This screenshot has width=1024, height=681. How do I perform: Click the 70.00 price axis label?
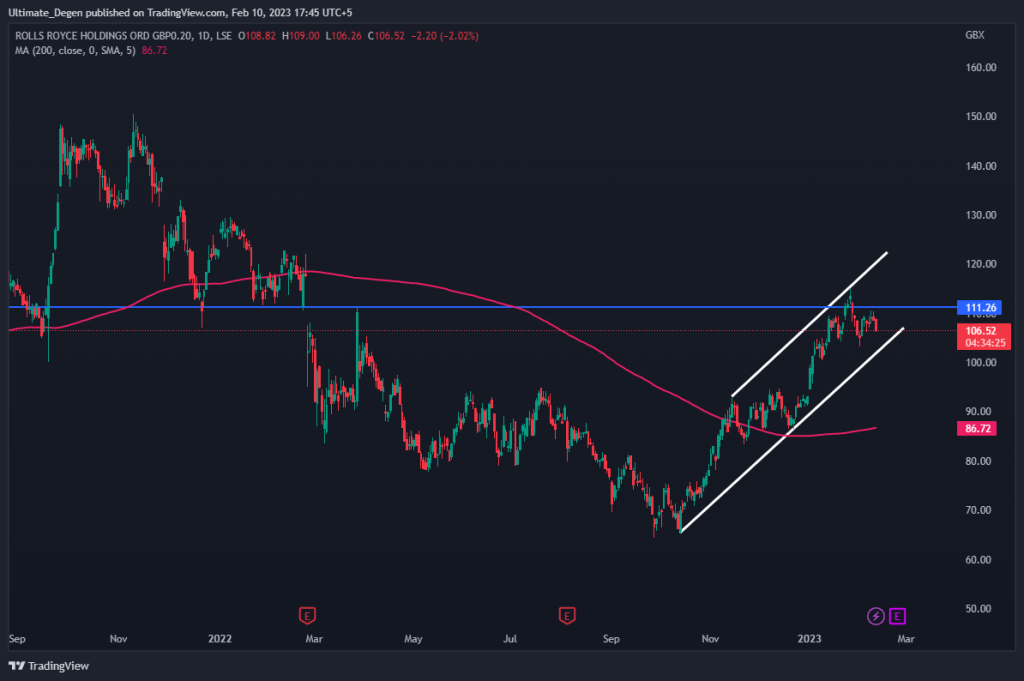[x=978, y=510]
